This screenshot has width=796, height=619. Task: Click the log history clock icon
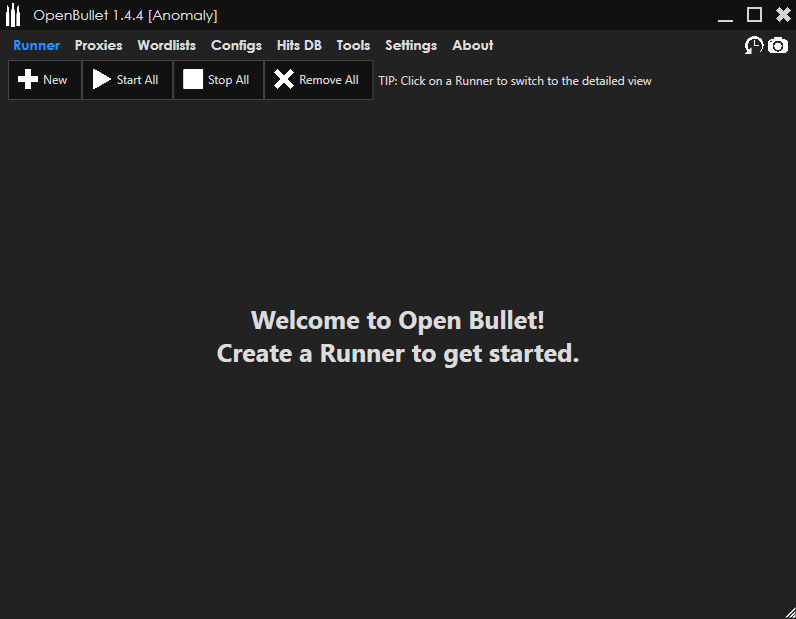[x=754, y=46]
